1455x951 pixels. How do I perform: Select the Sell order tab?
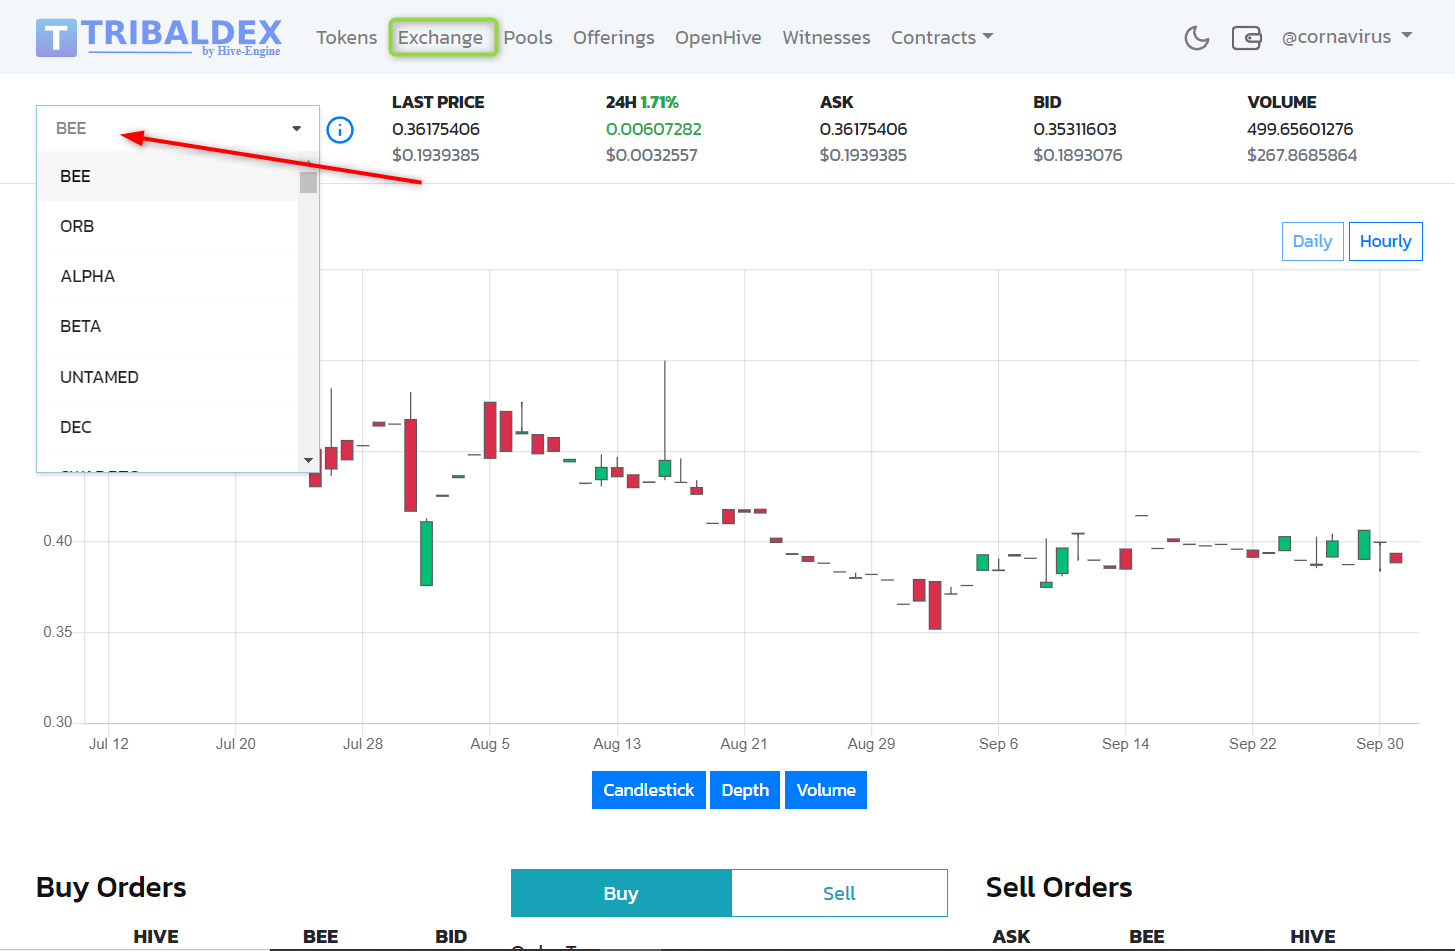pyautogui.click(x=839, y=893)
